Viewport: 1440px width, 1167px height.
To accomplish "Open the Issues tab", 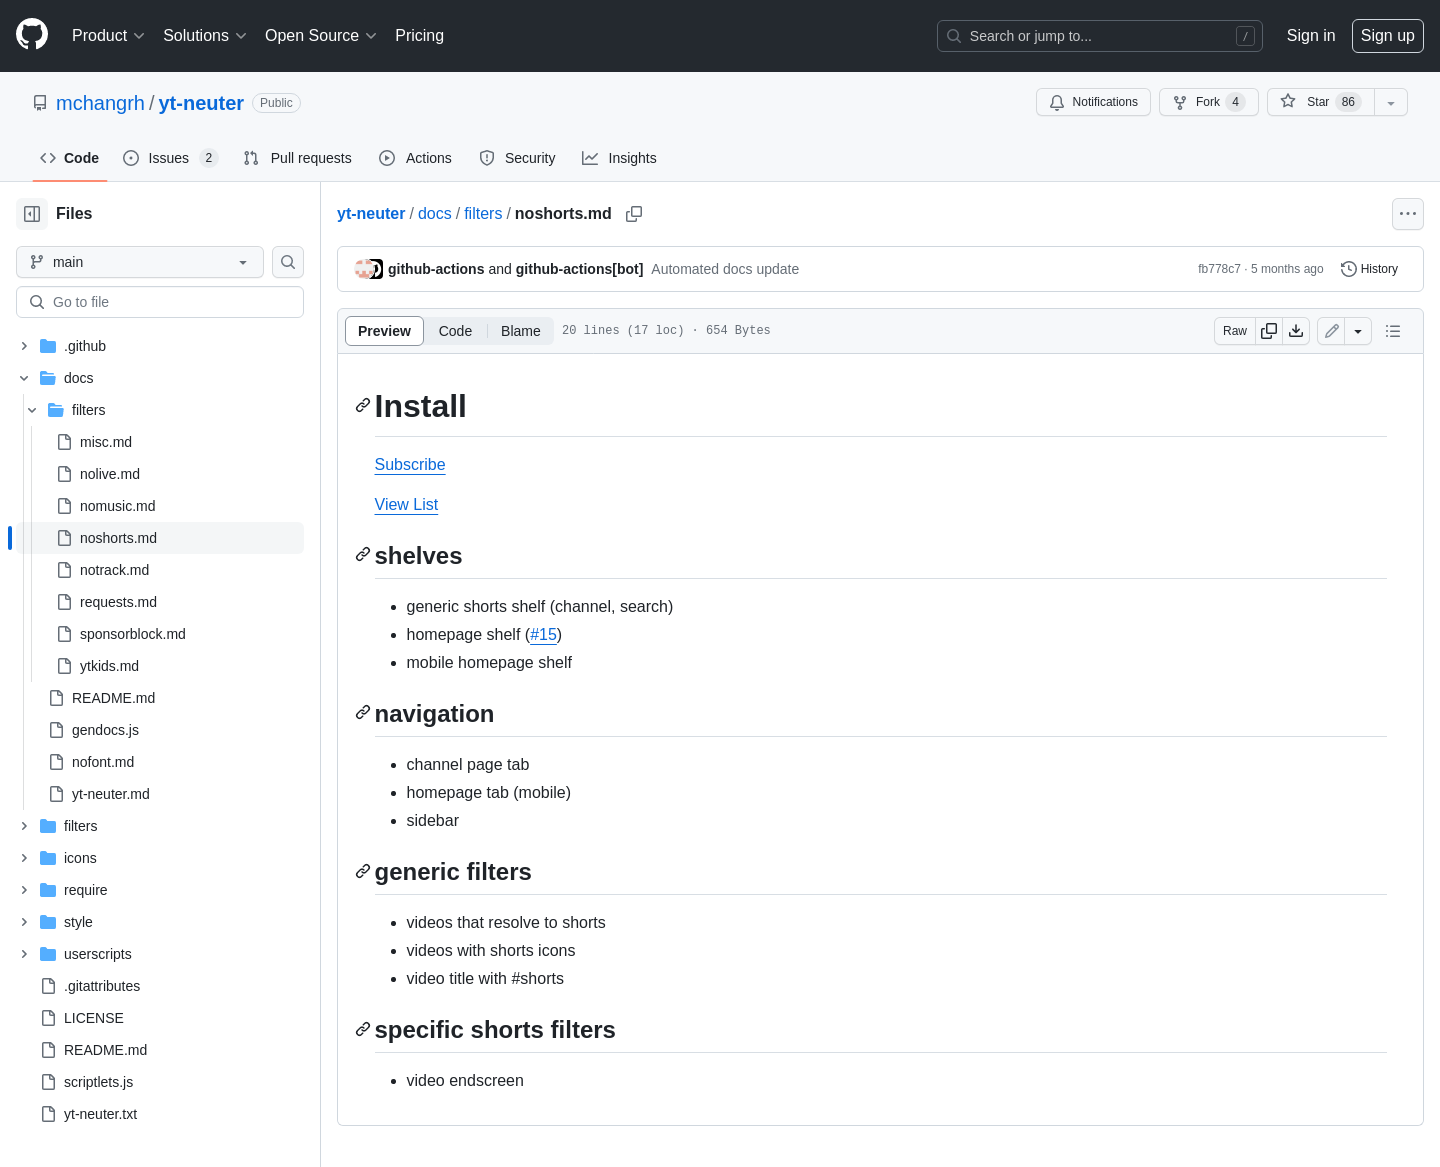I will click(x=169, y=158).
